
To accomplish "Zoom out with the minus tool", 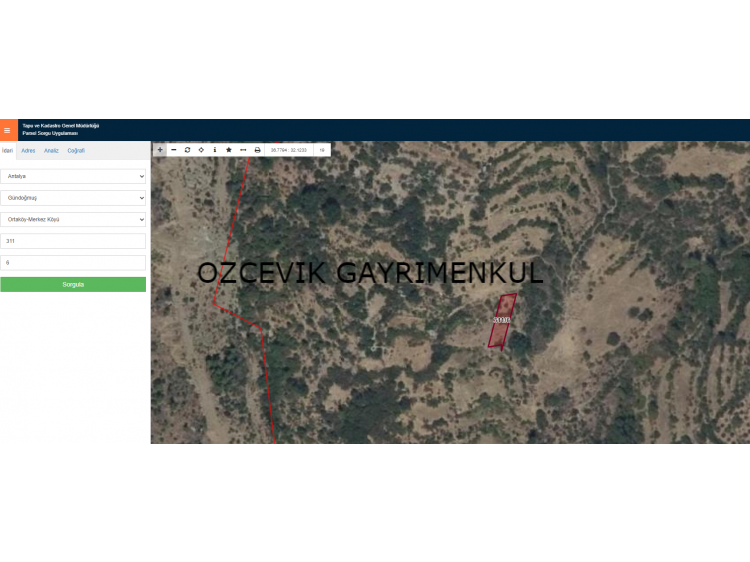I will (174, 150).
